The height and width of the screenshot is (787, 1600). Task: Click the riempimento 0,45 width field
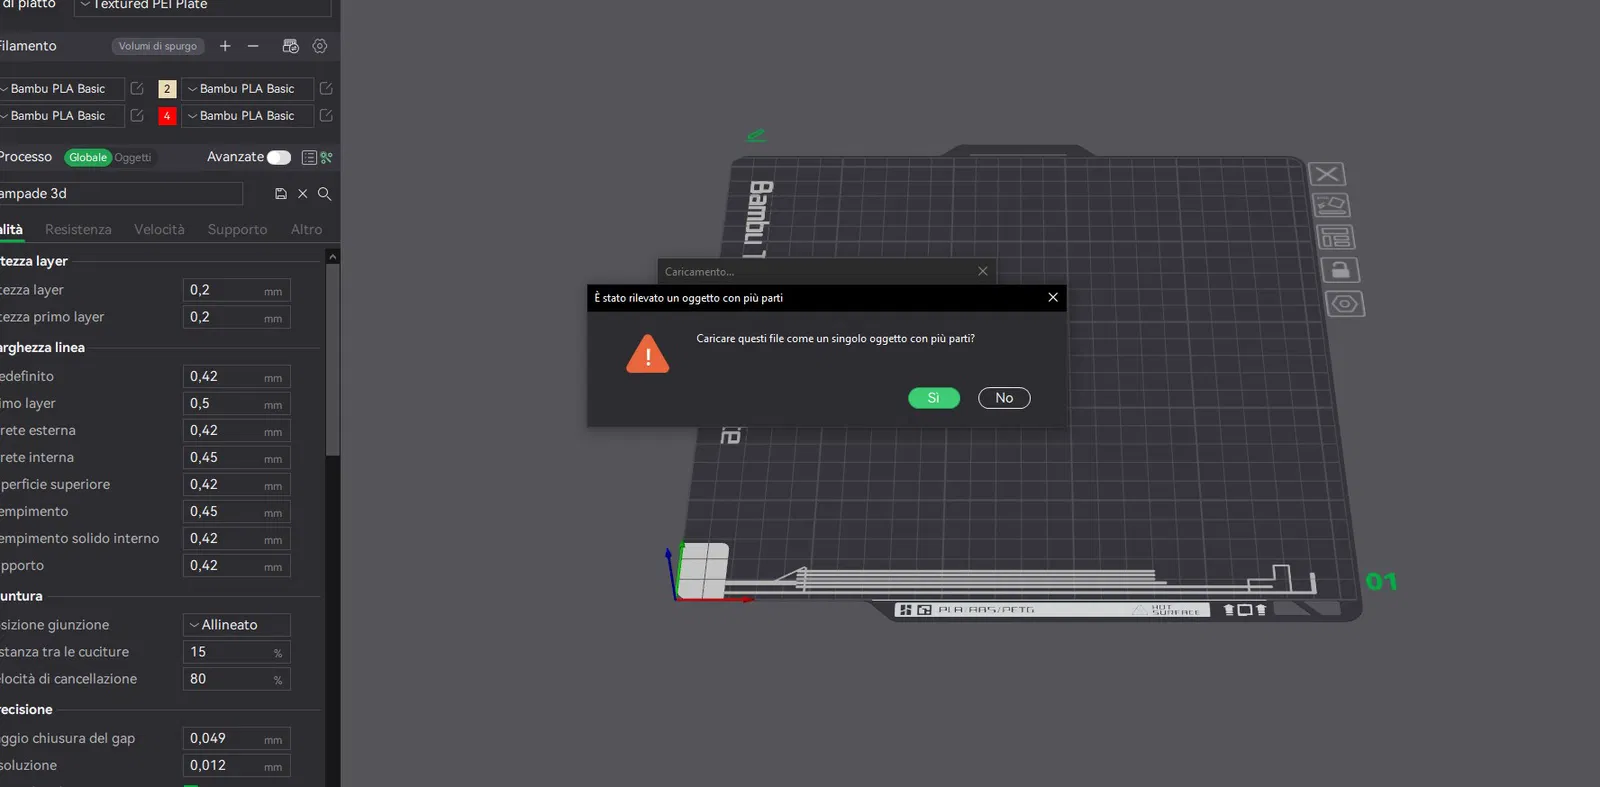(237, 512)
